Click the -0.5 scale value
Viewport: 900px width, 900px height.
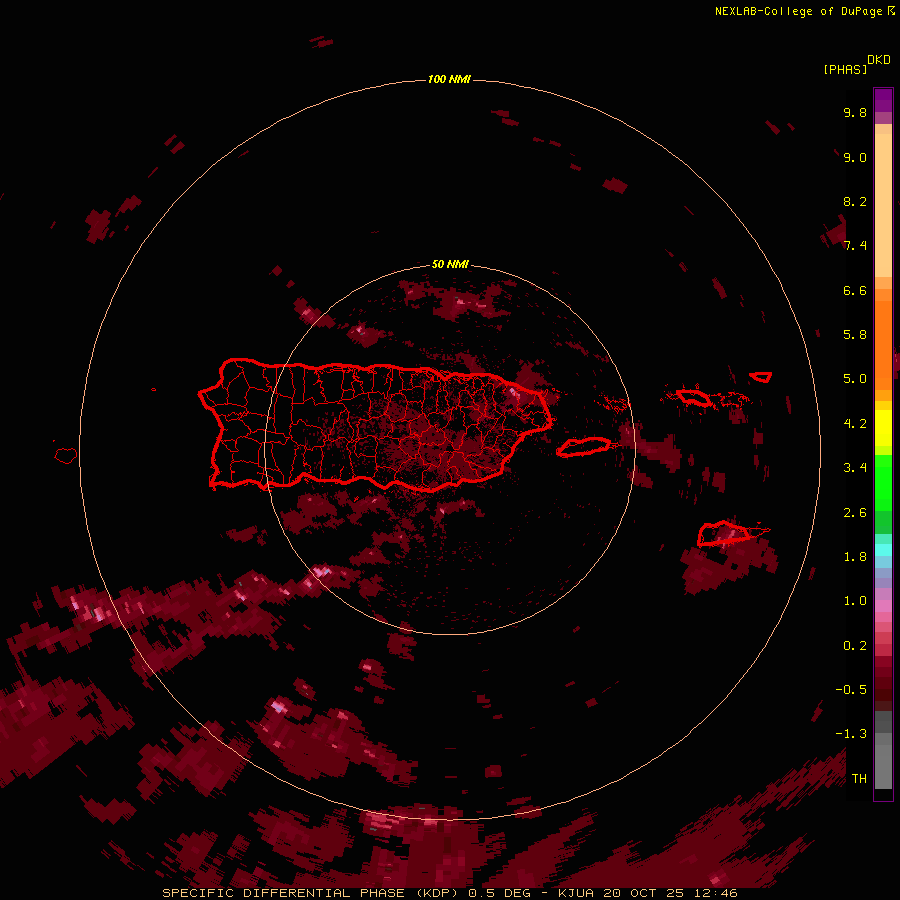tap(851, 690)
